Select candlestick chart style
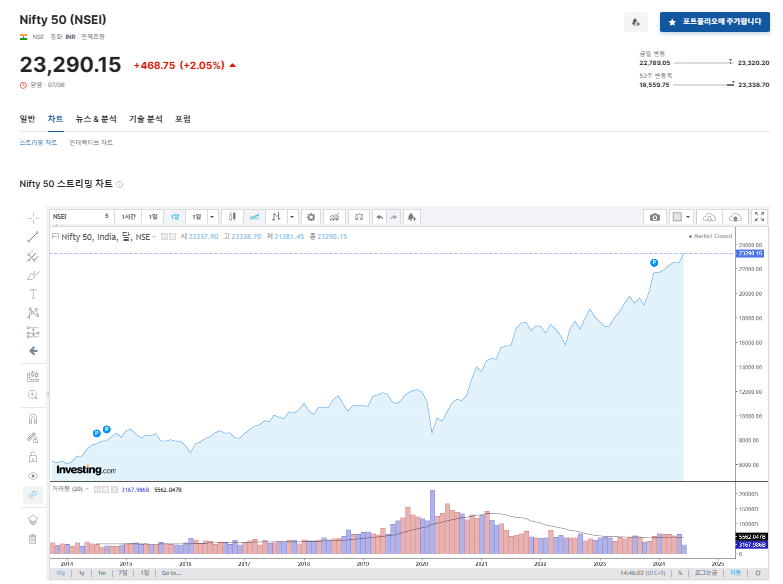This screenshot has height=584, width=783. (x=232, y=217)
